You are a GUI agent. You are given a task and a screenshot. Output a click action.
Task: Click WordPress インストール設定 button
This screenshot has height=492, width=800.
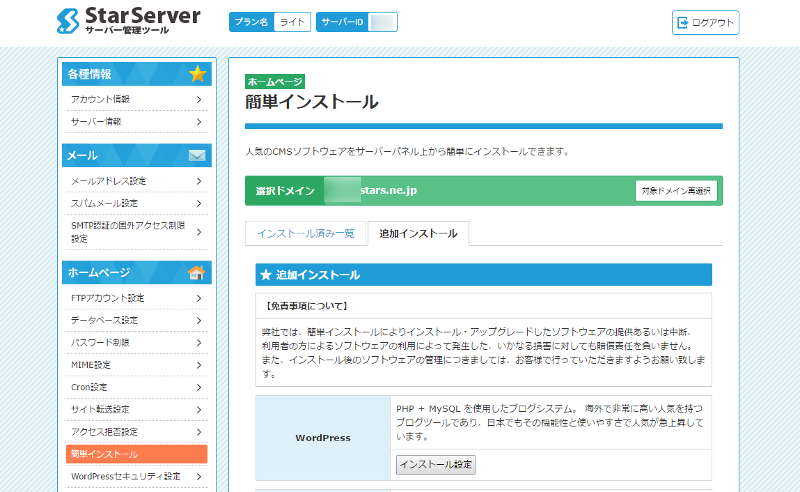click(436, 465)
